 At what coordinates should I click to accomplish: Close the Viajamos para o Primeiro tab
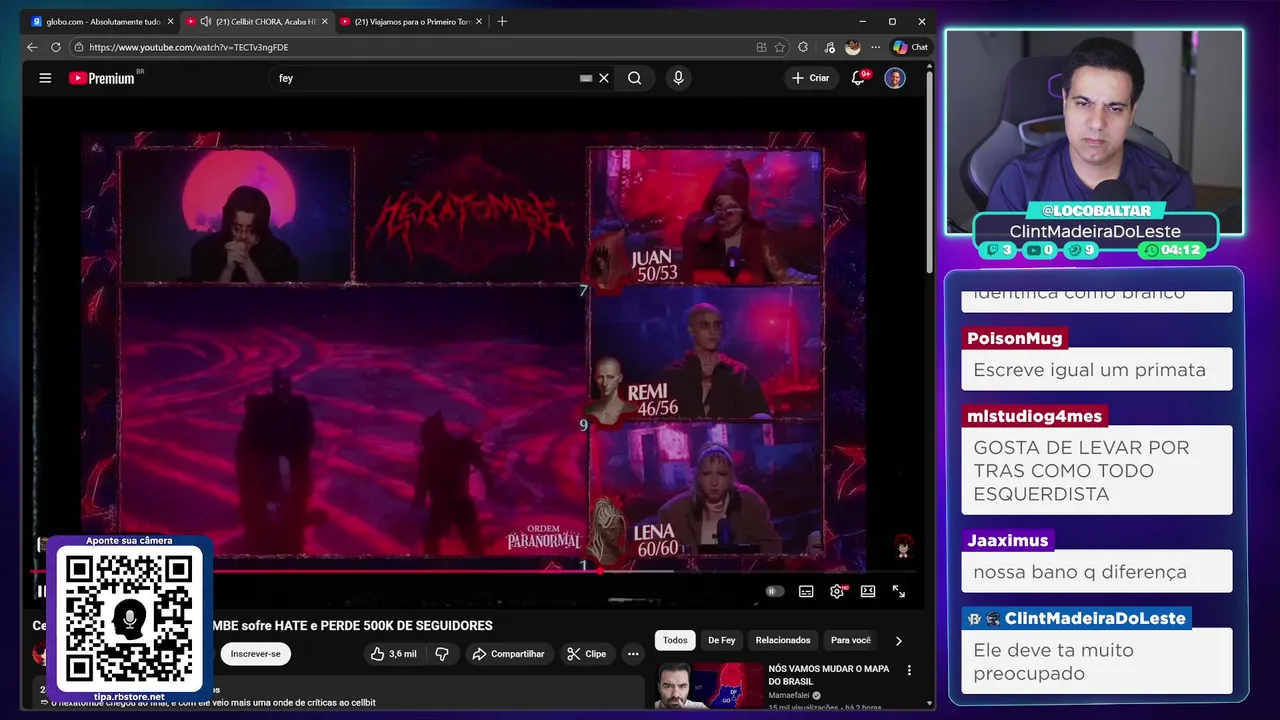[x=478, y=21]
